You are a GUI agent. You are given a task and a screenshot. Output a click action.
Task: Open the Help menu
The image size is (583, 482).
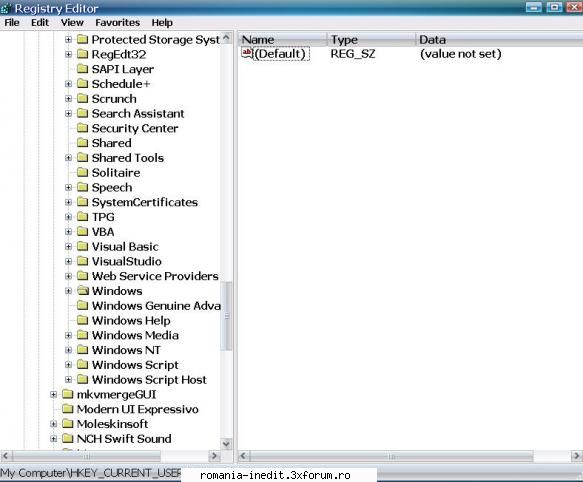tap(162, 23)
